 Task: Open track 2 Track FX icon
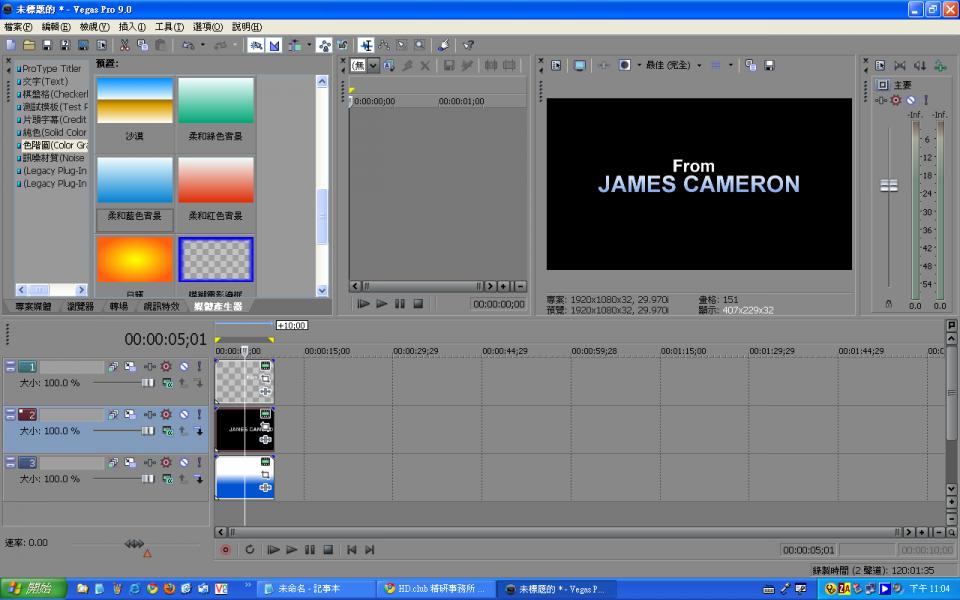pyautogui.click(x=166, y=414)
